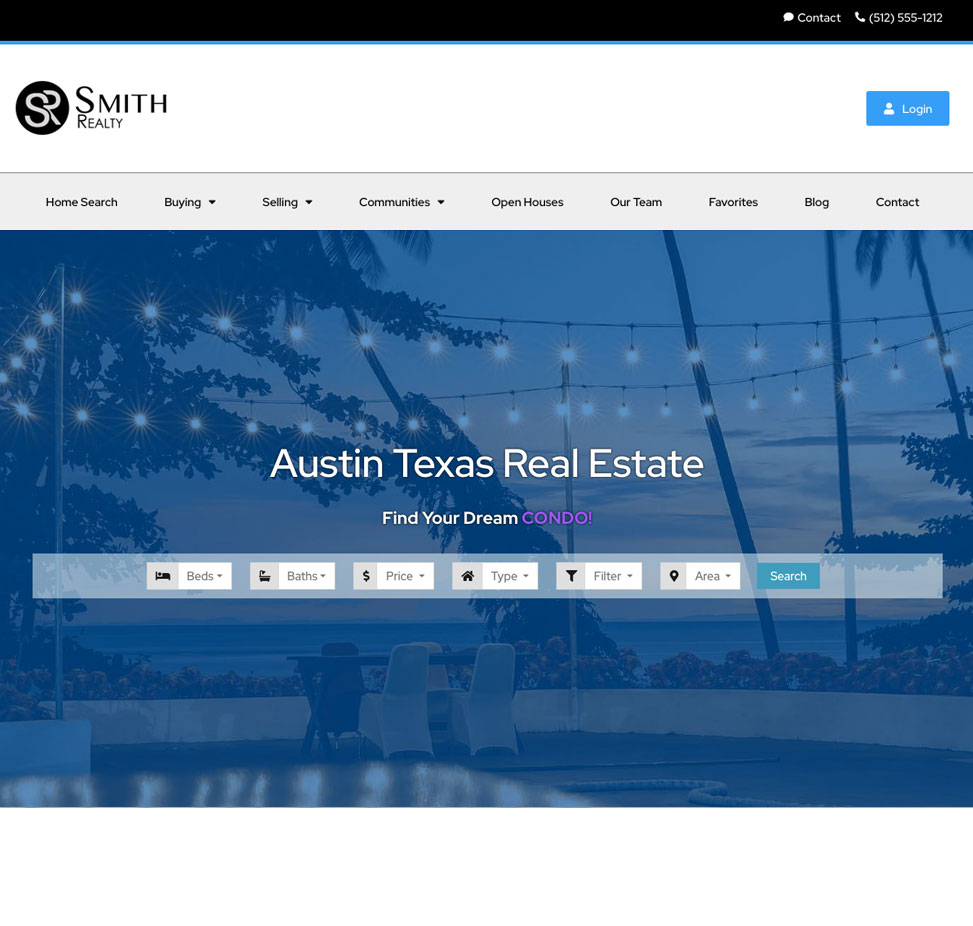Click the Smith Realty logo

point(90,106)
